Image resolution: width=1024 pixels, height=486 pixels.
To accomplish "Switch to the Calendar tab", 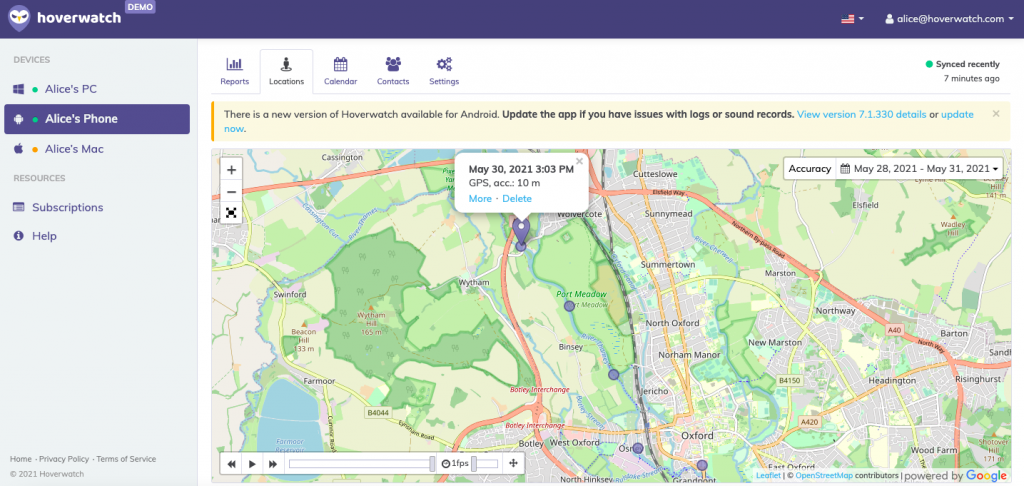I will pos(340,72).
